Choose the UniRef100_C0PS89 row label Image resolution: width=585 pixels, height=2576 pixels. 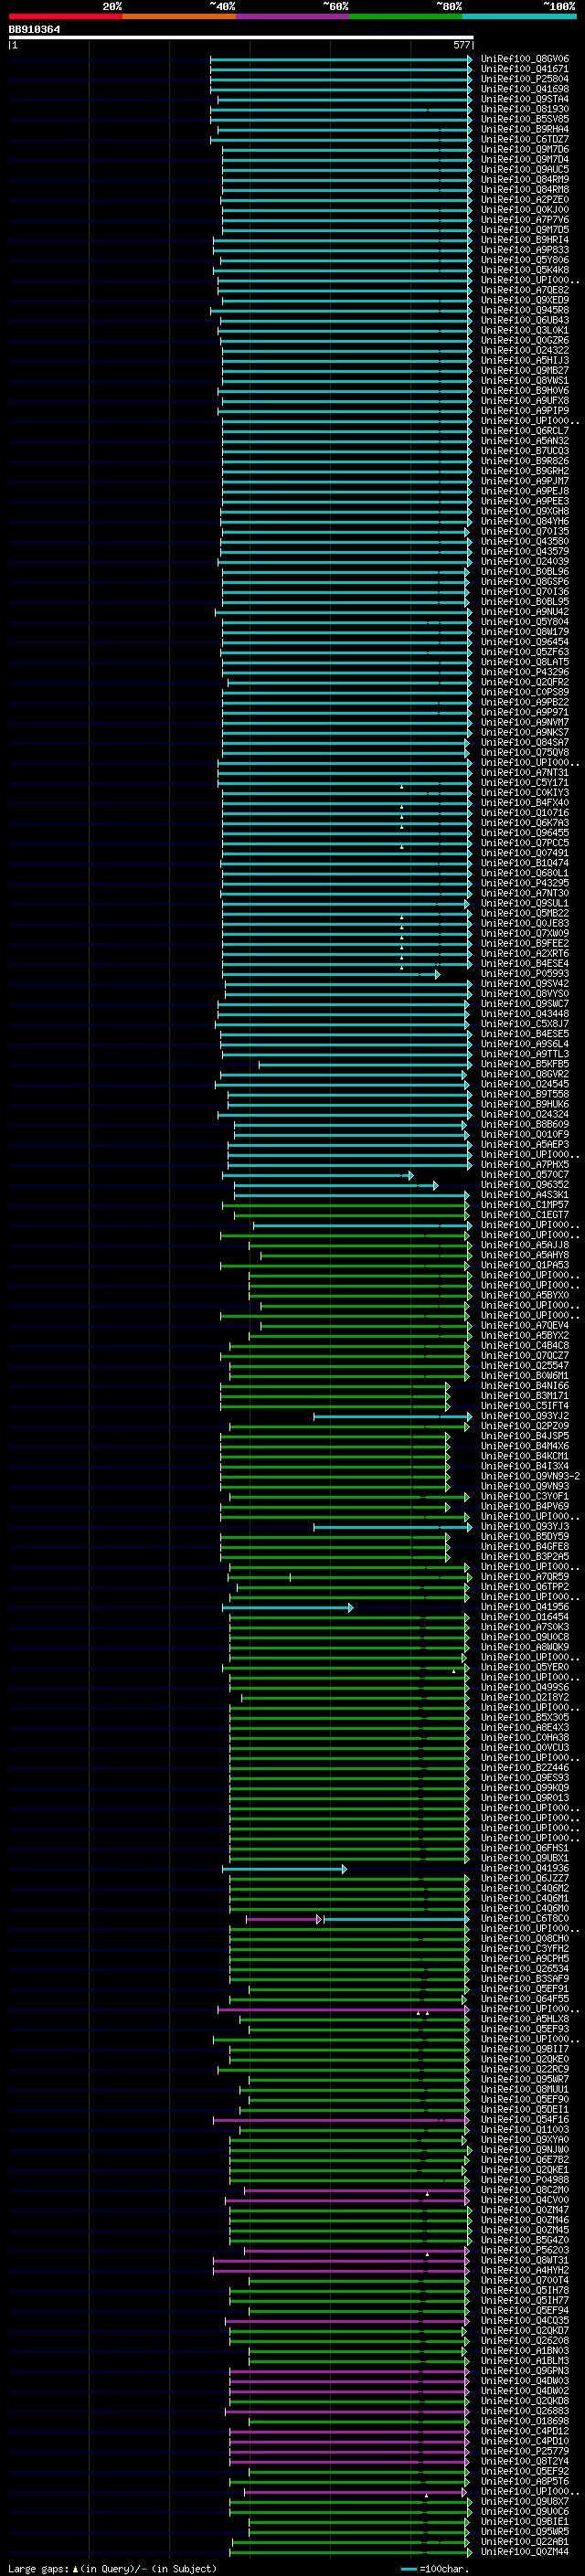point(524,692)
